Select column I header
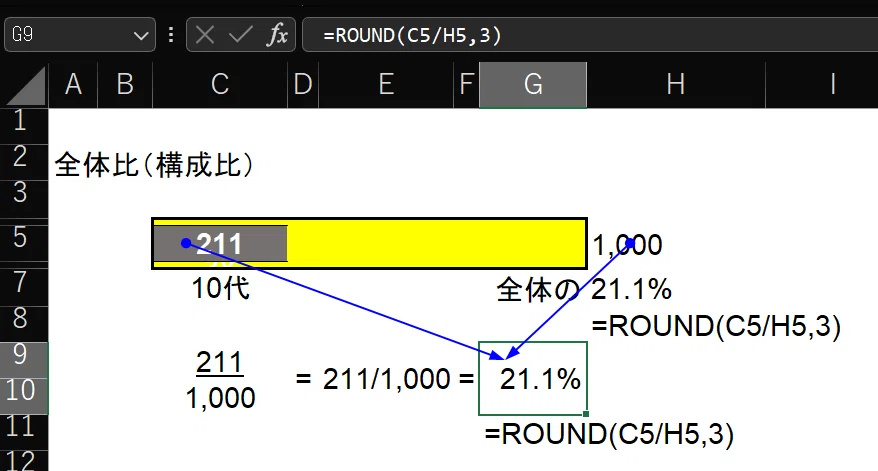This screenshot has height=471, width=878. click(822, 85)
